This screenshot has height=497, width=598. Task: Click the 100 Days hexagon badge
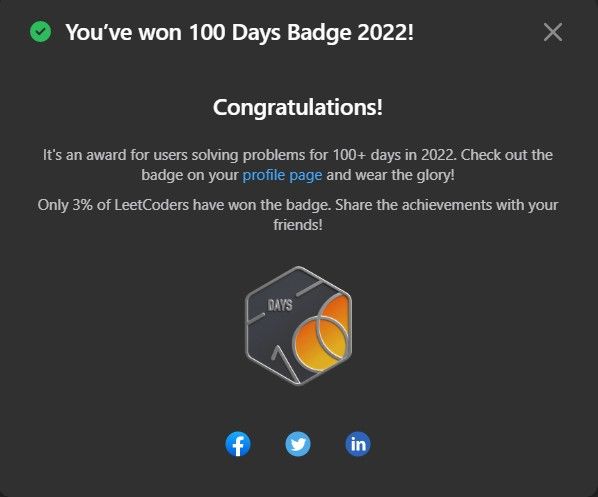pyautogui.click(x=298, y=326)
